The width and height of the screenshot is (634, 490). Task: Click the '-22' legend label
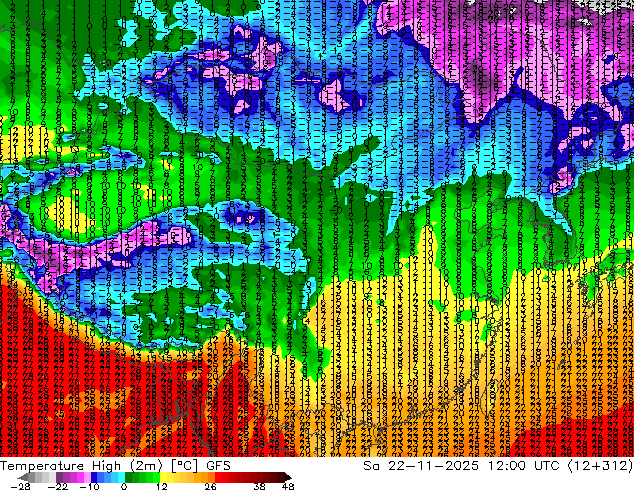click(x=57, y=486)
